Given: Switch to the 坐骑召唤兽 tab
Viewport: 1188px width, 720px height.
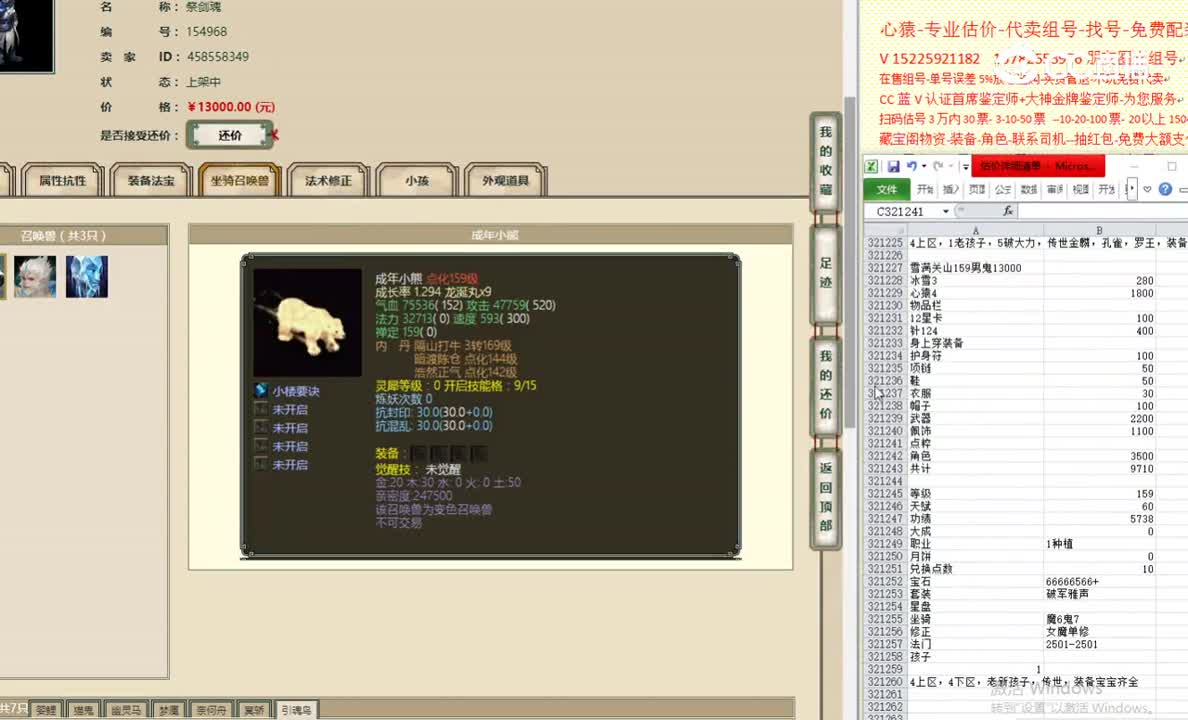Looking at the screenshot, I should pos(239,181).
